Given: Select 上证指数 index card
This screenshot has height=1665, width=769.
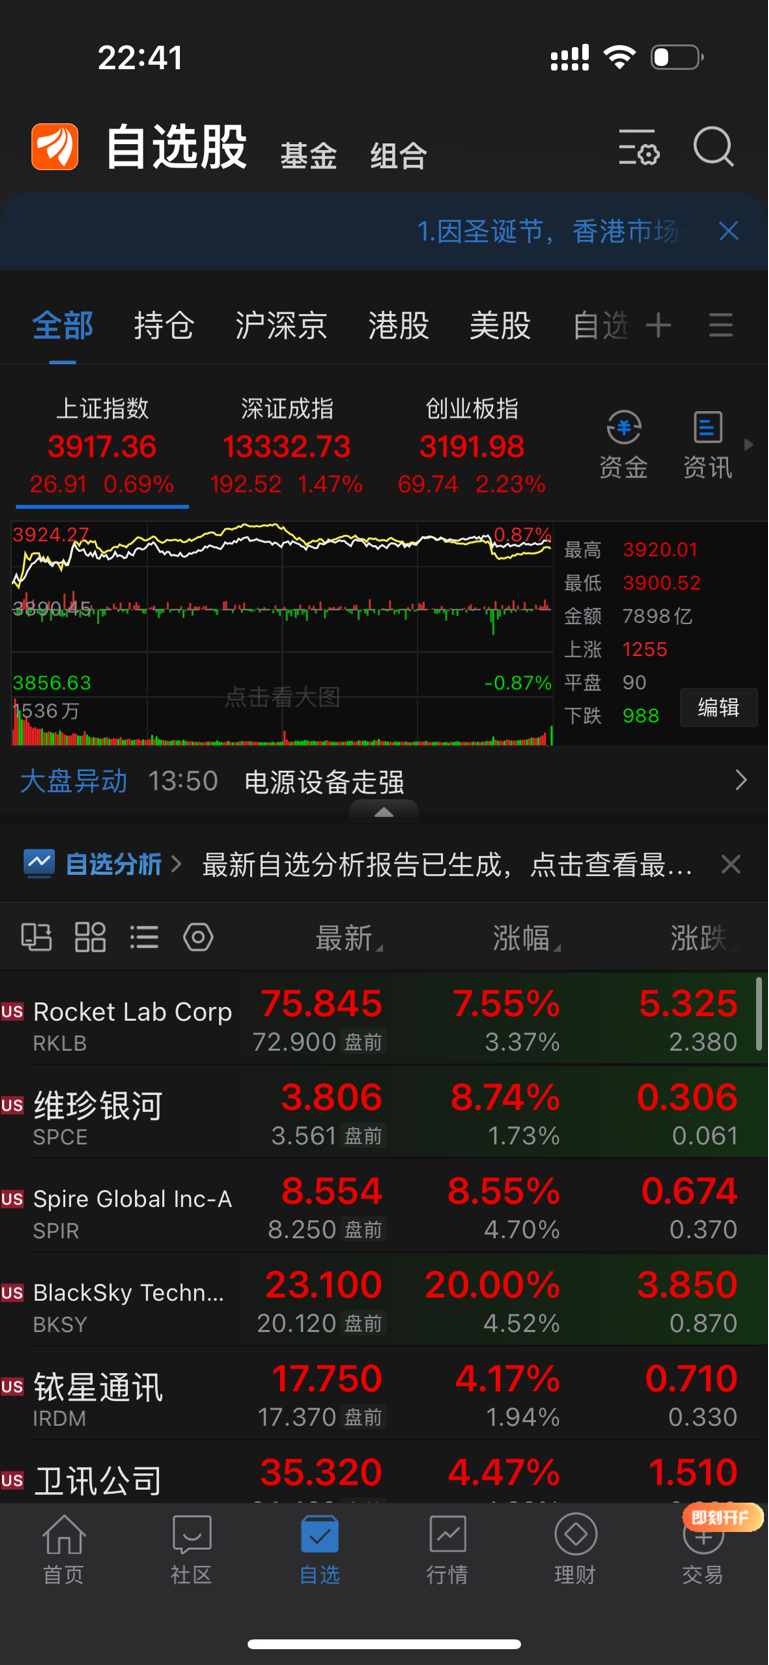Looking at the screenshot, I should click(102, 447).
